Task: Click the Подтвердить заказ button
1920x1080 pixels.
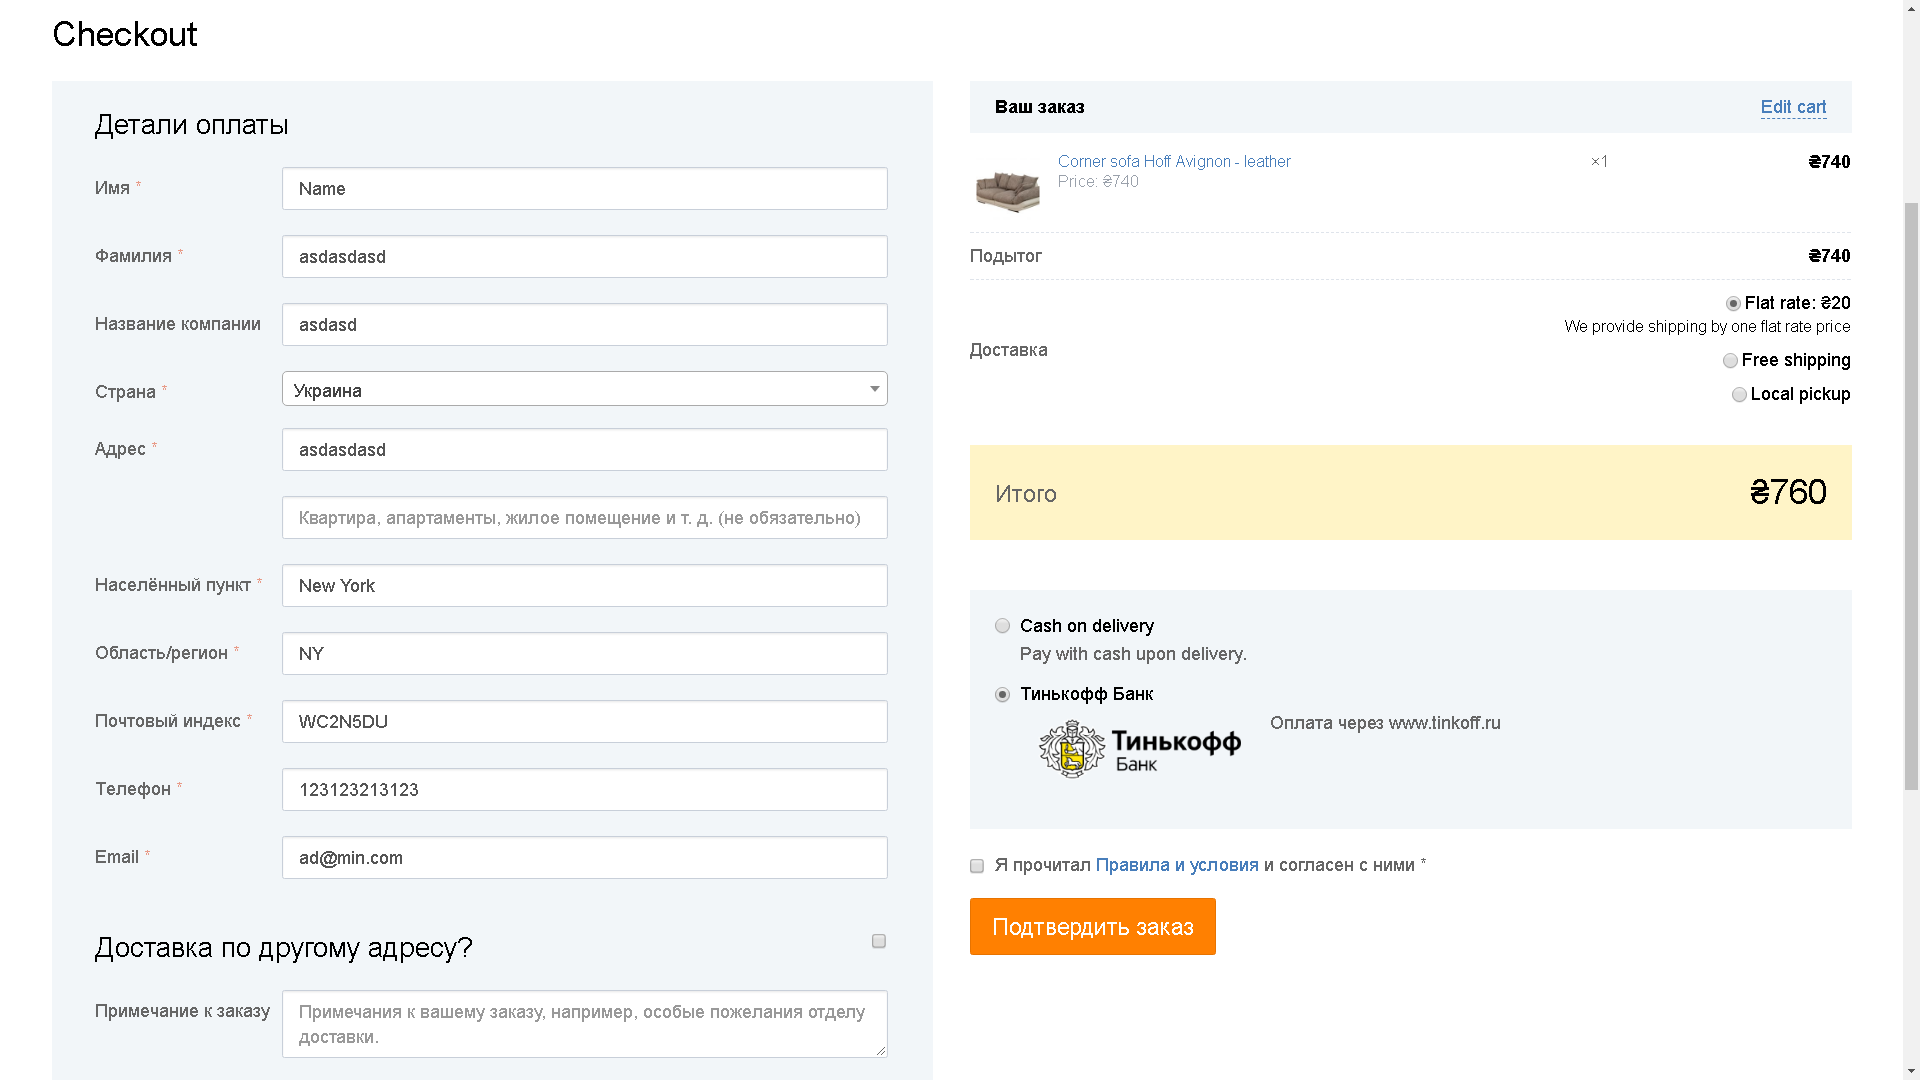Action: [x=1092, y=927]
